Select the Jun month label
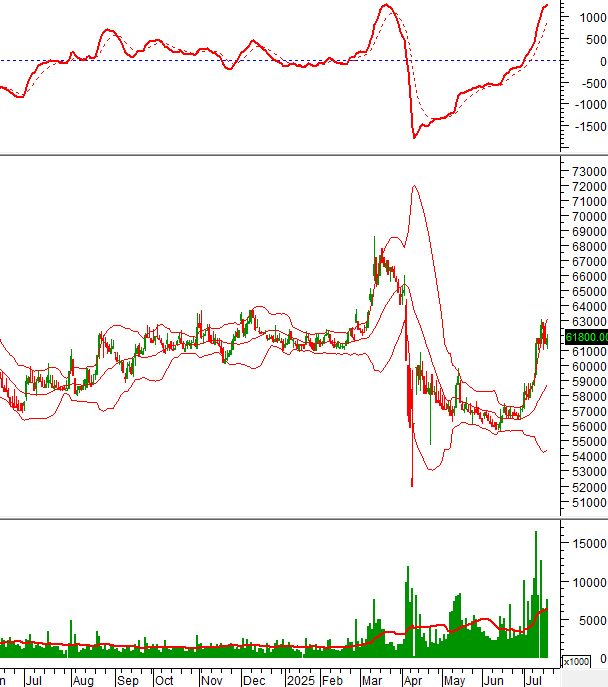This screenshot has height=687, width=608. pyautogui.click(x=494, y=680)
